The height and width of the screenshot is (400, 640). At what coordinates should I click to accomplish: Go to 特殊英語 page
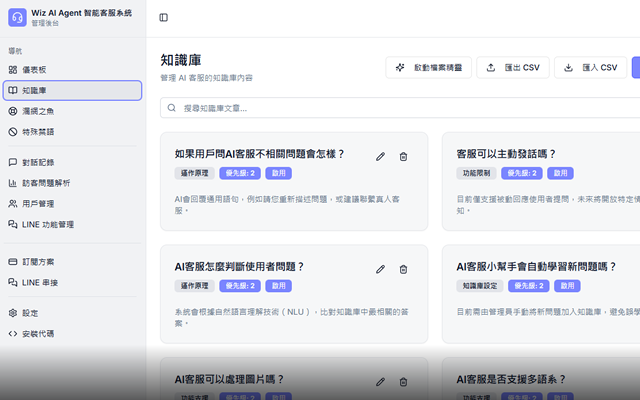(x=38, y=131)
